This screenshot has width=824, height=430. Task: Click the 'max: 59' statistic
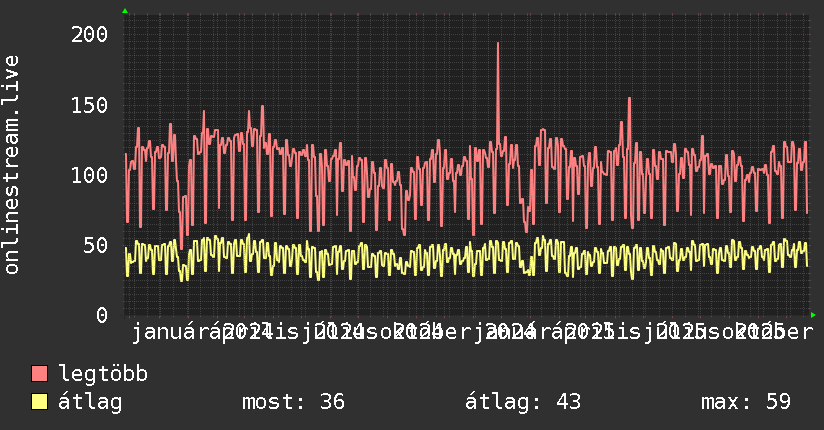746,402
